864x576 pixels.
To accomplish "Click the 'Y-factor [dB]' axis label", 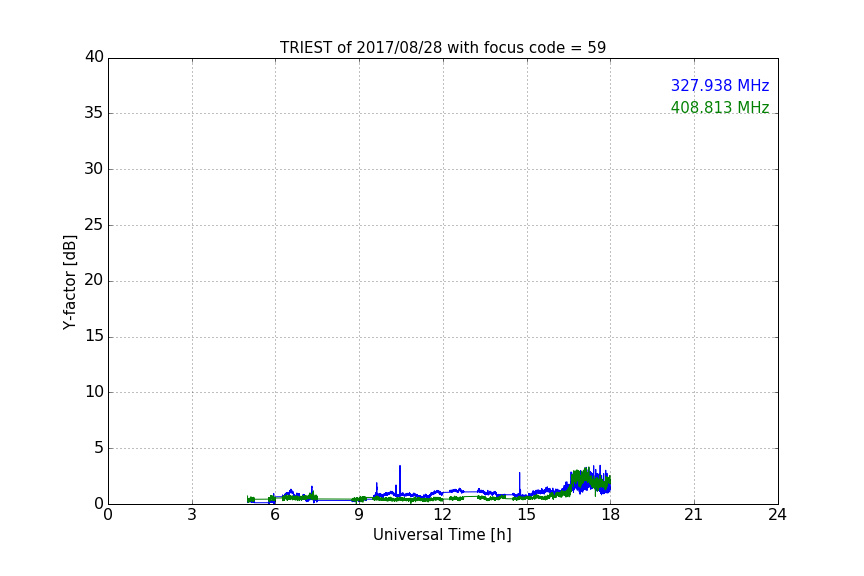I will [x=69, y=282].
